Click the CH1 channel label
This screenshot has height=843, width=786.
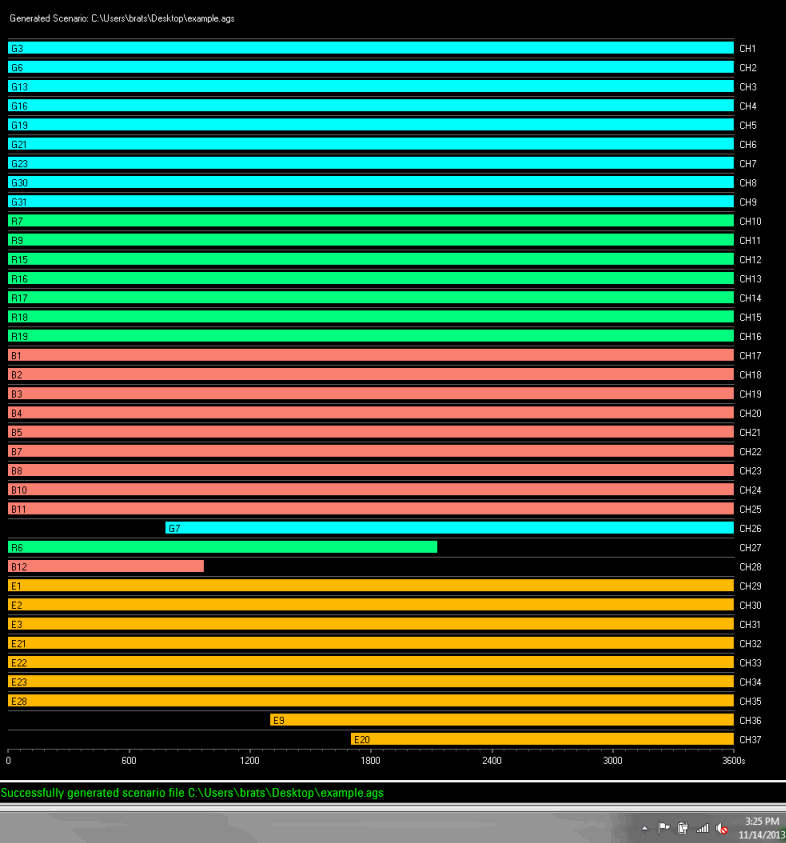click(x=747, y=48)
